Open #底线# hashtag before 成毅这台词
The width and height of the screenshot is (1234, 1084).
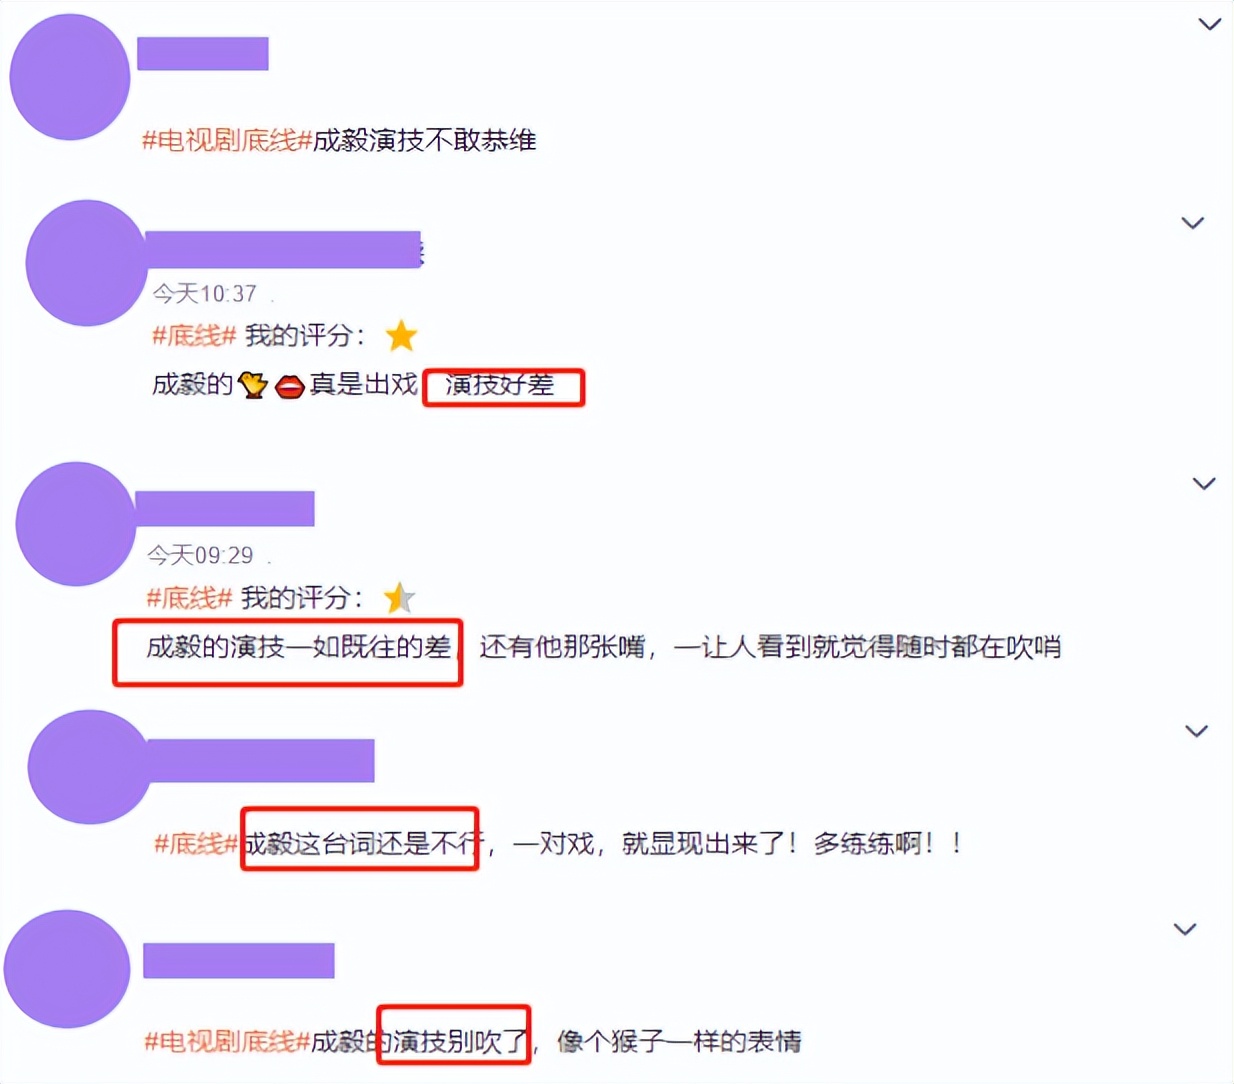[198, 844]
